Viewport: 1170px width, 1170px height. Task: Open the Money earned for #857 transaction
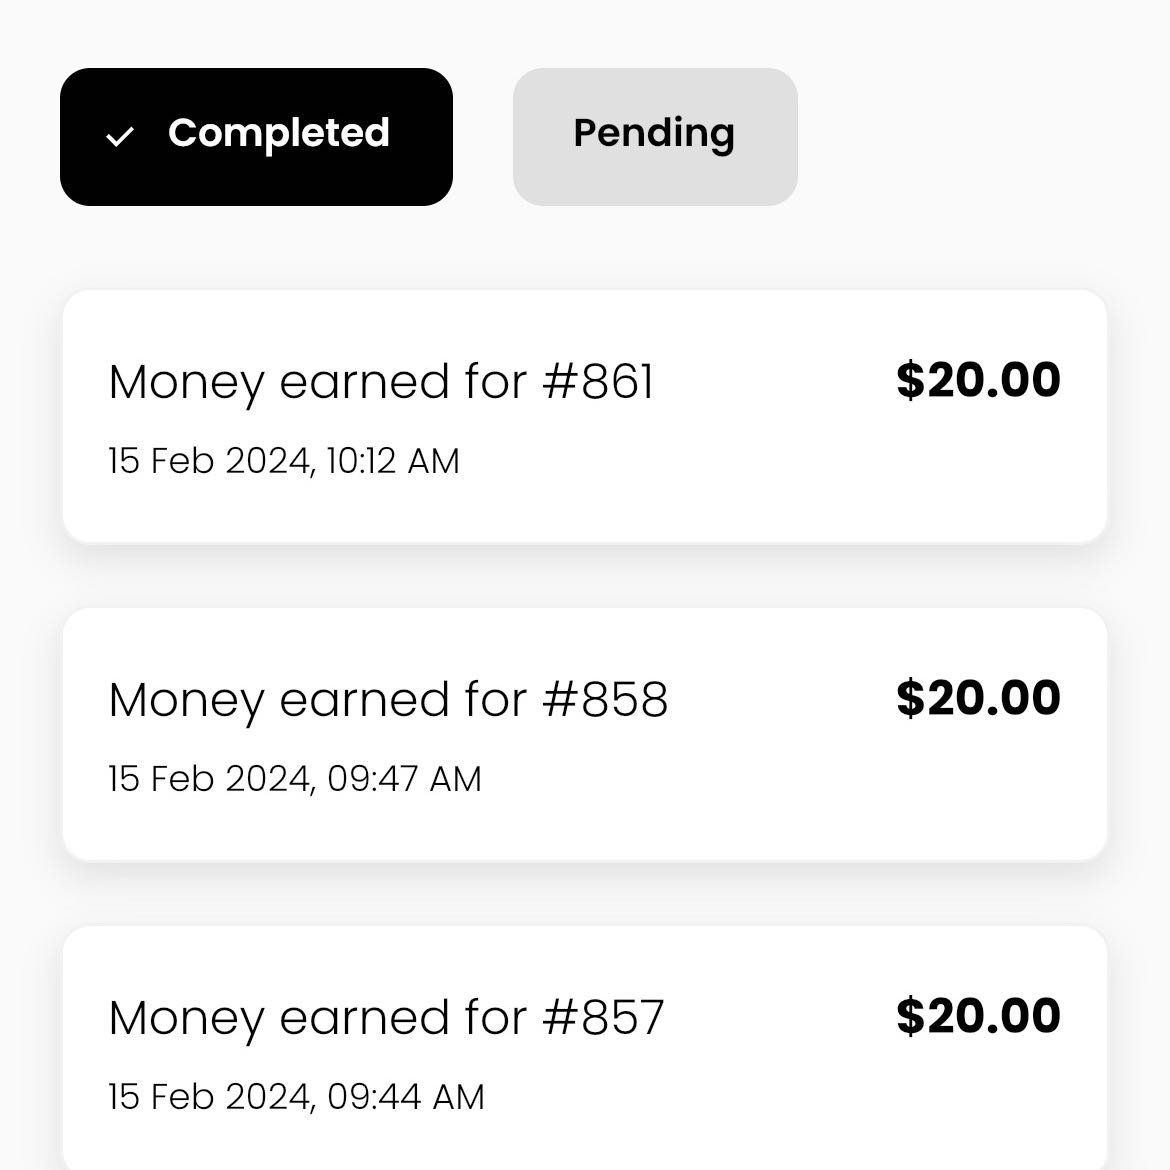click(x=584, y=1050)
